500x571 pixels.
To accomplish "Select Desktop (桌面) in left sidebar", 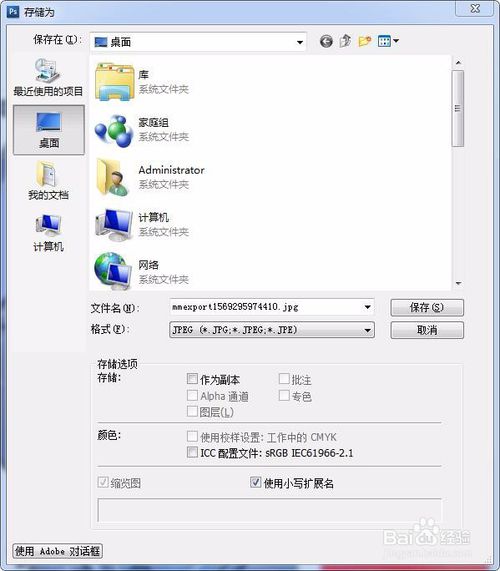I will (49, 130).
